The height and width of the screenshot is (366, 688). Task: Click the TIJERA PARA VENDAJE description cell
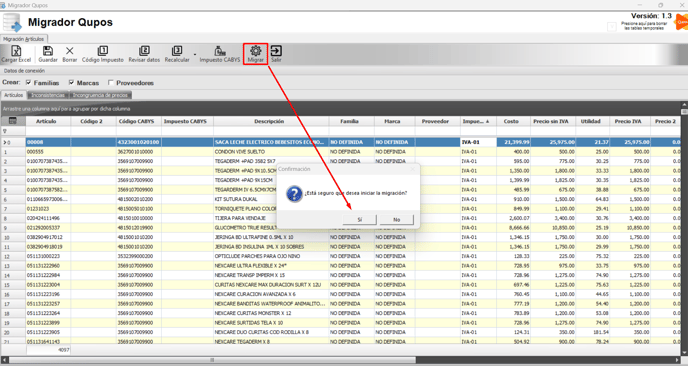coord(271,218)
